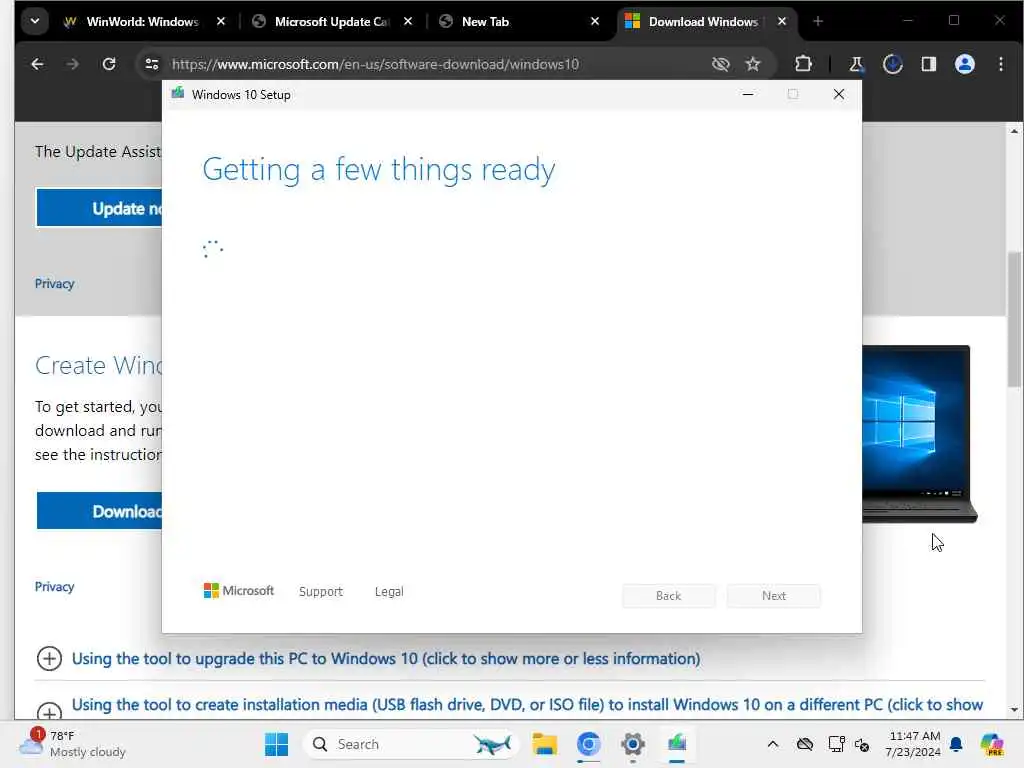Open the tab search dropdown arrow
The width and height of the screenshot is (1024, 768).
(x=35, y=21)
